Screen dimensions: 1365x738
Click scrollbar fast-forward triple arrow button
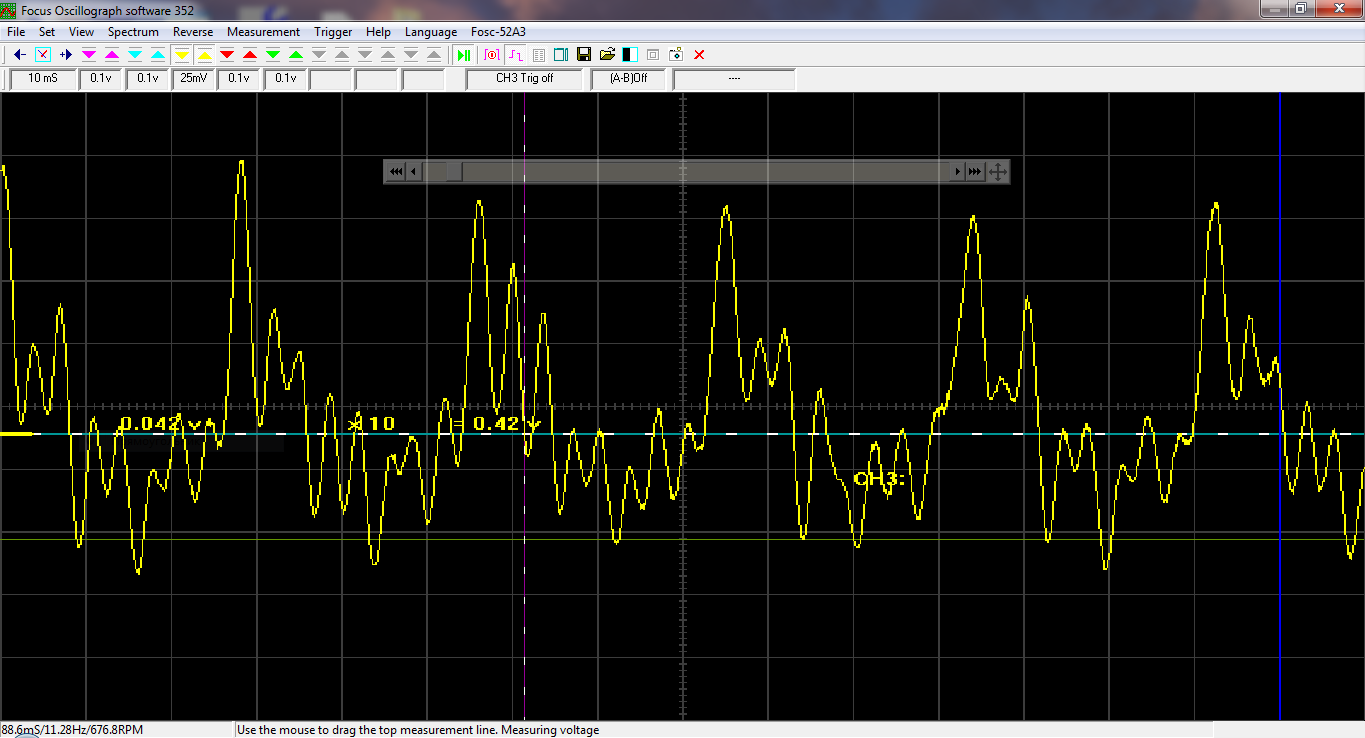click(x=975, y=172)
